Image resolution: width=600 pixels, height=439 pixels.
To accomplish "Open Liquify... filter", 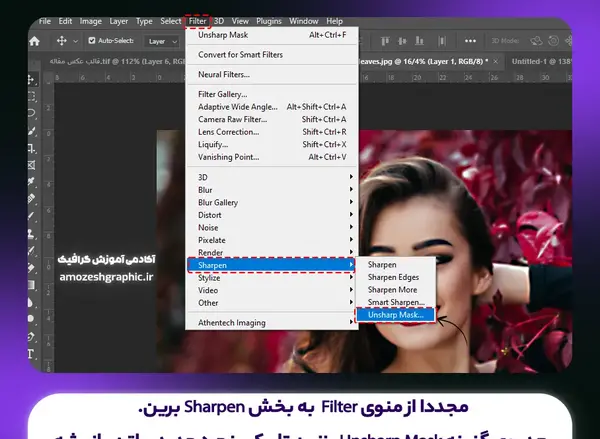I will [272, 145].
